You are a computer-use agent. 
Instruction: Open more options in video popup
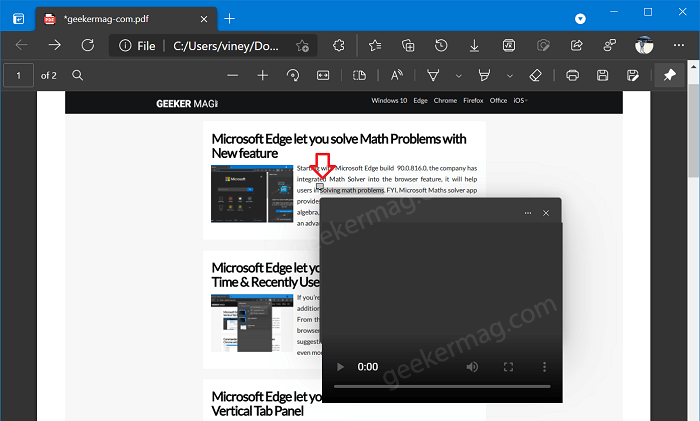[528, 213]
